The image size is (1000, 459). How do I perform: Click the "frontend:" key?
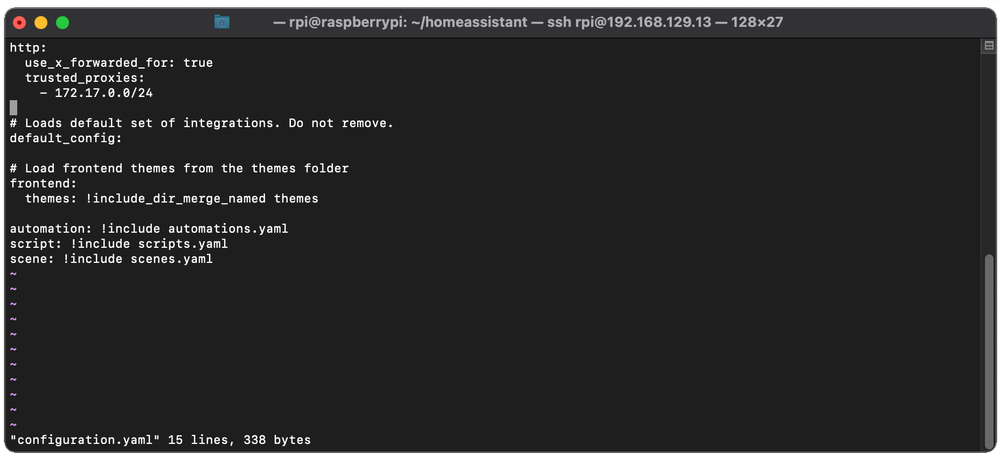pos(42,184)
